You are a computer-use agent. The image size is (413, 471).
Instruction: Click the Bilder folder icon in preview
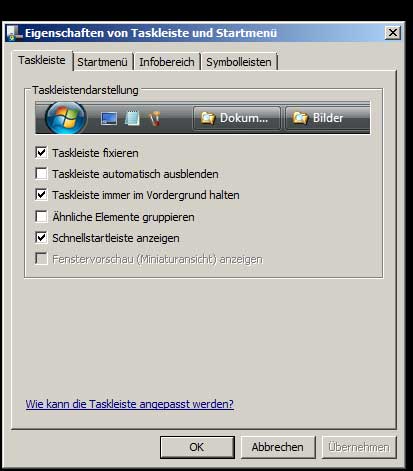coord(300,118)
